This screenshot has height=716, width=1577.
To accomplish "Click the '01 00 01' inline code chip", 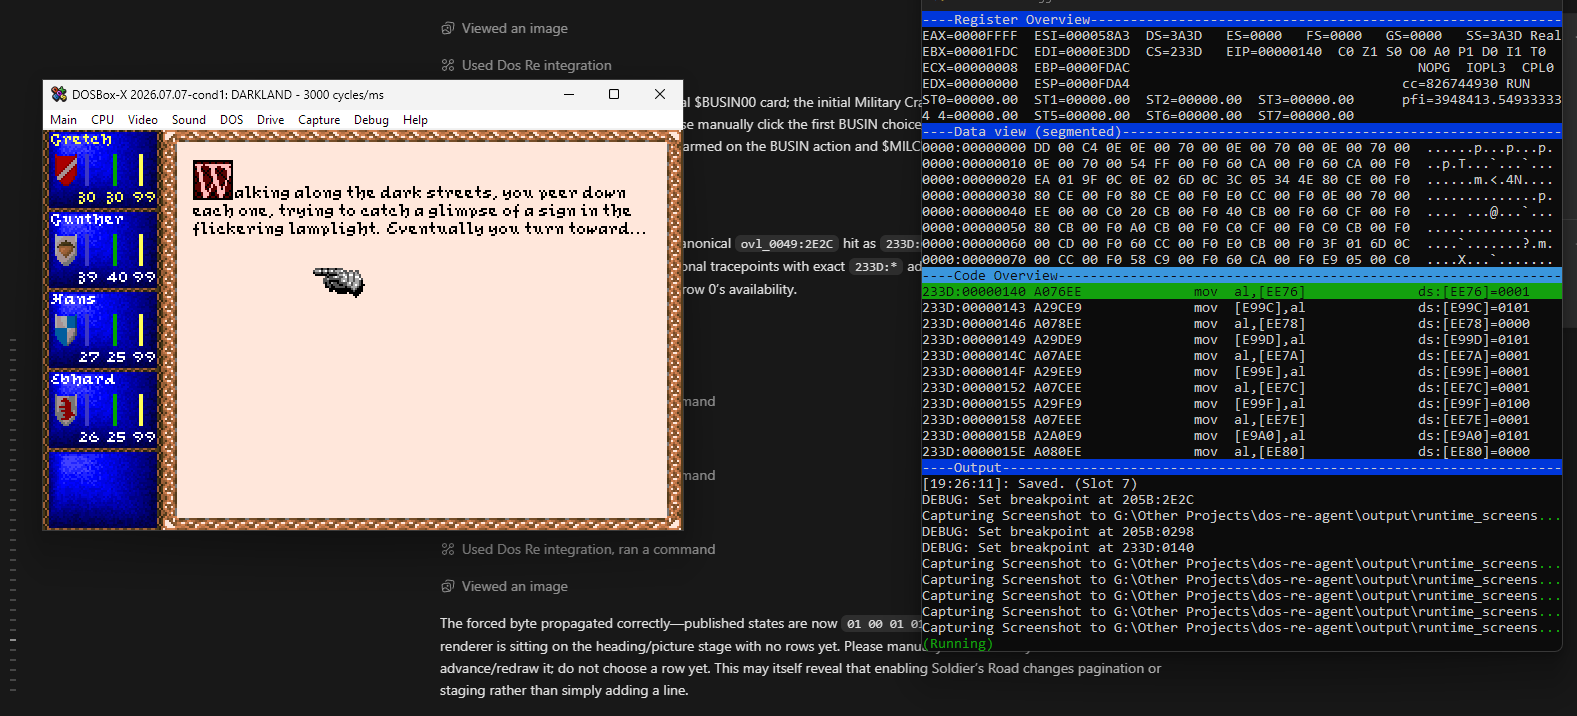I will coord(882,624).
